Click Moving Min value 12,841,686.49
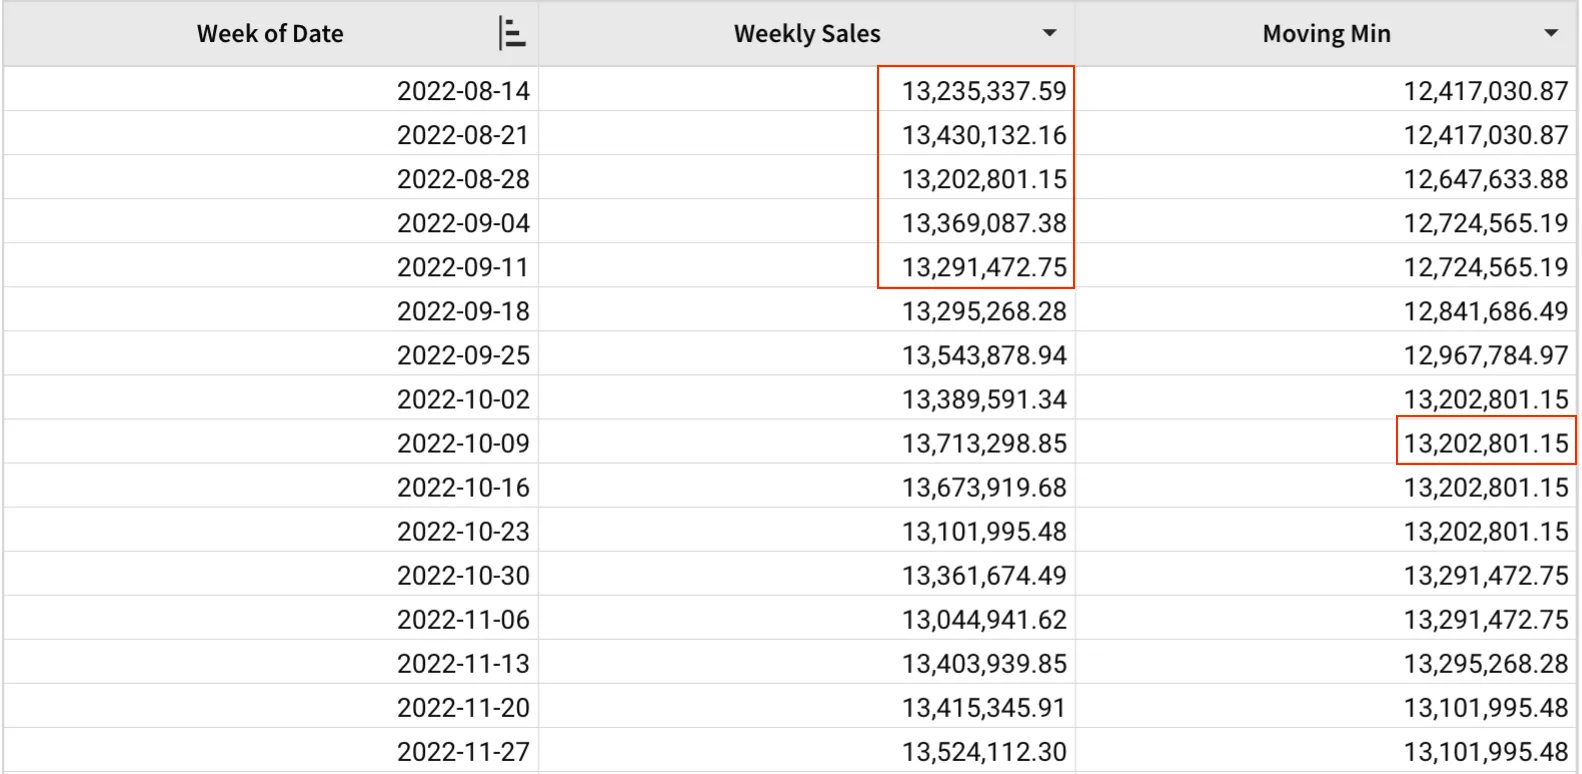This screenshot has width=1582, height=774. tap(1486, 311)
